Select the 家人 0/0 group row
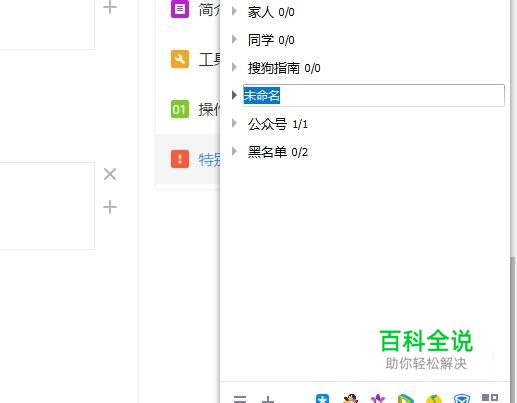Viewport: 517px width, 403px height. 365,12
